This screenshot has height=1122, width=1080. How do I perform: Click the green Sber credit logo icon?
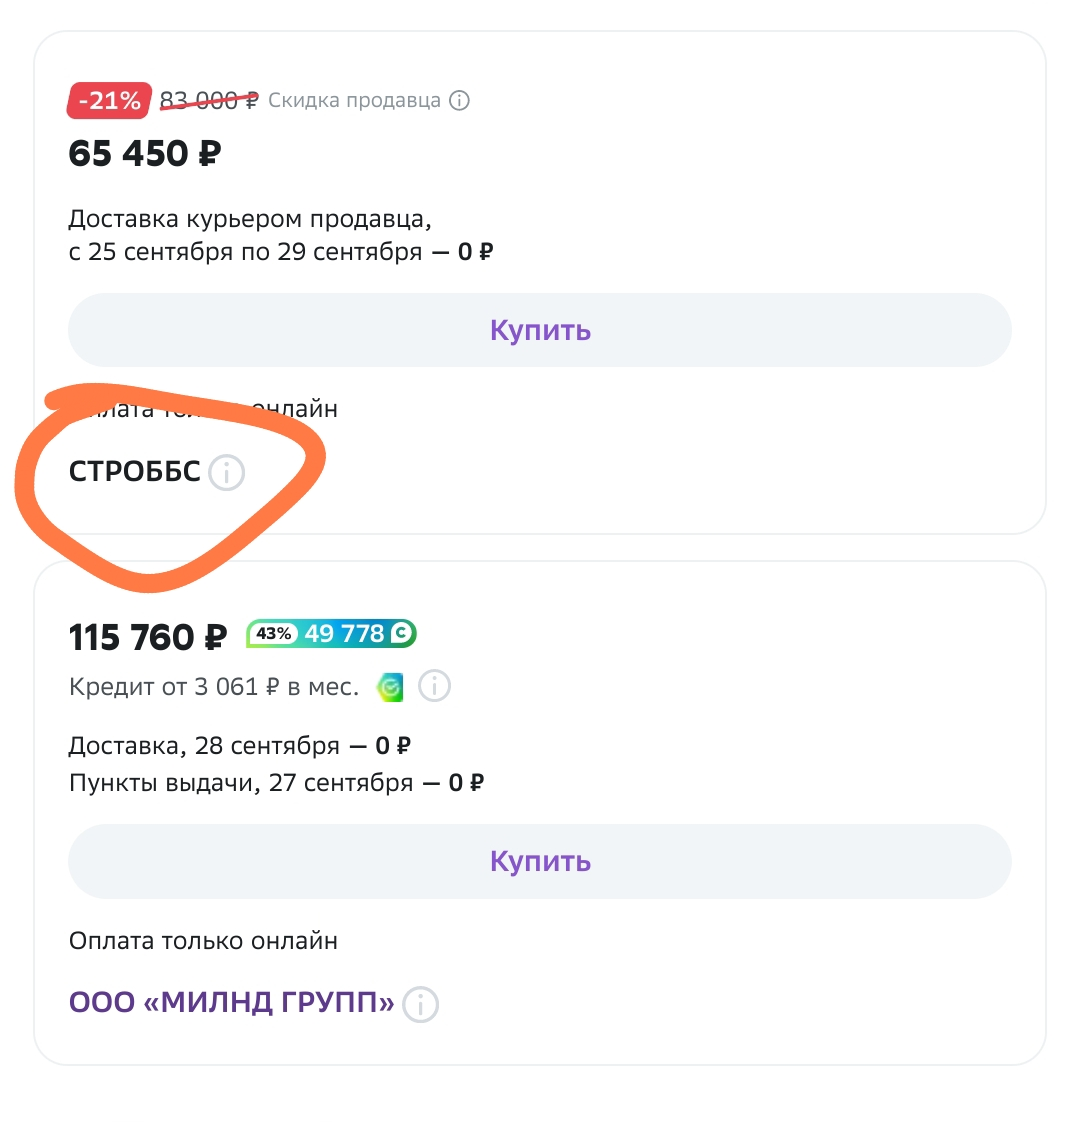tap(390, 688)
